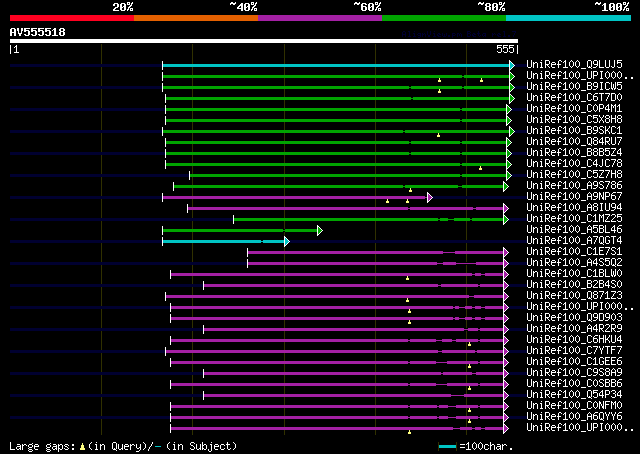Click the purple arrowhead ending the UniRef100_A9NP67 alignment
The width and height of the screenshot is (640, 454).
point(429,198)
